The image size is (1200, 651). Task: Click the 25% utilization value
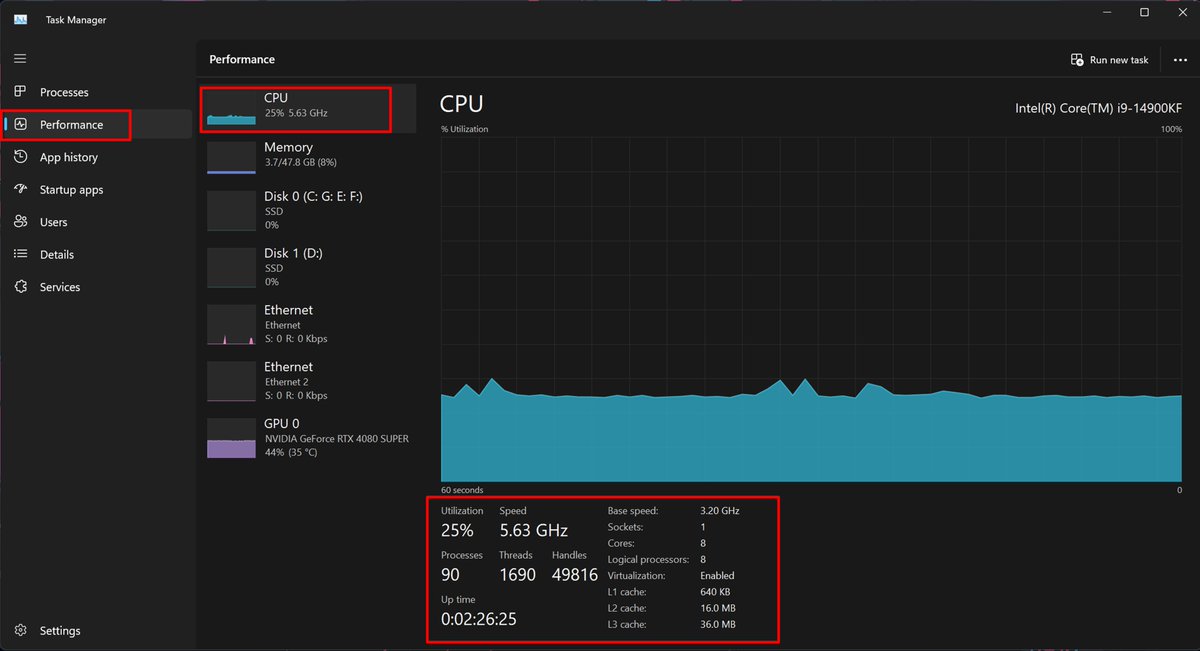point(457,531)
